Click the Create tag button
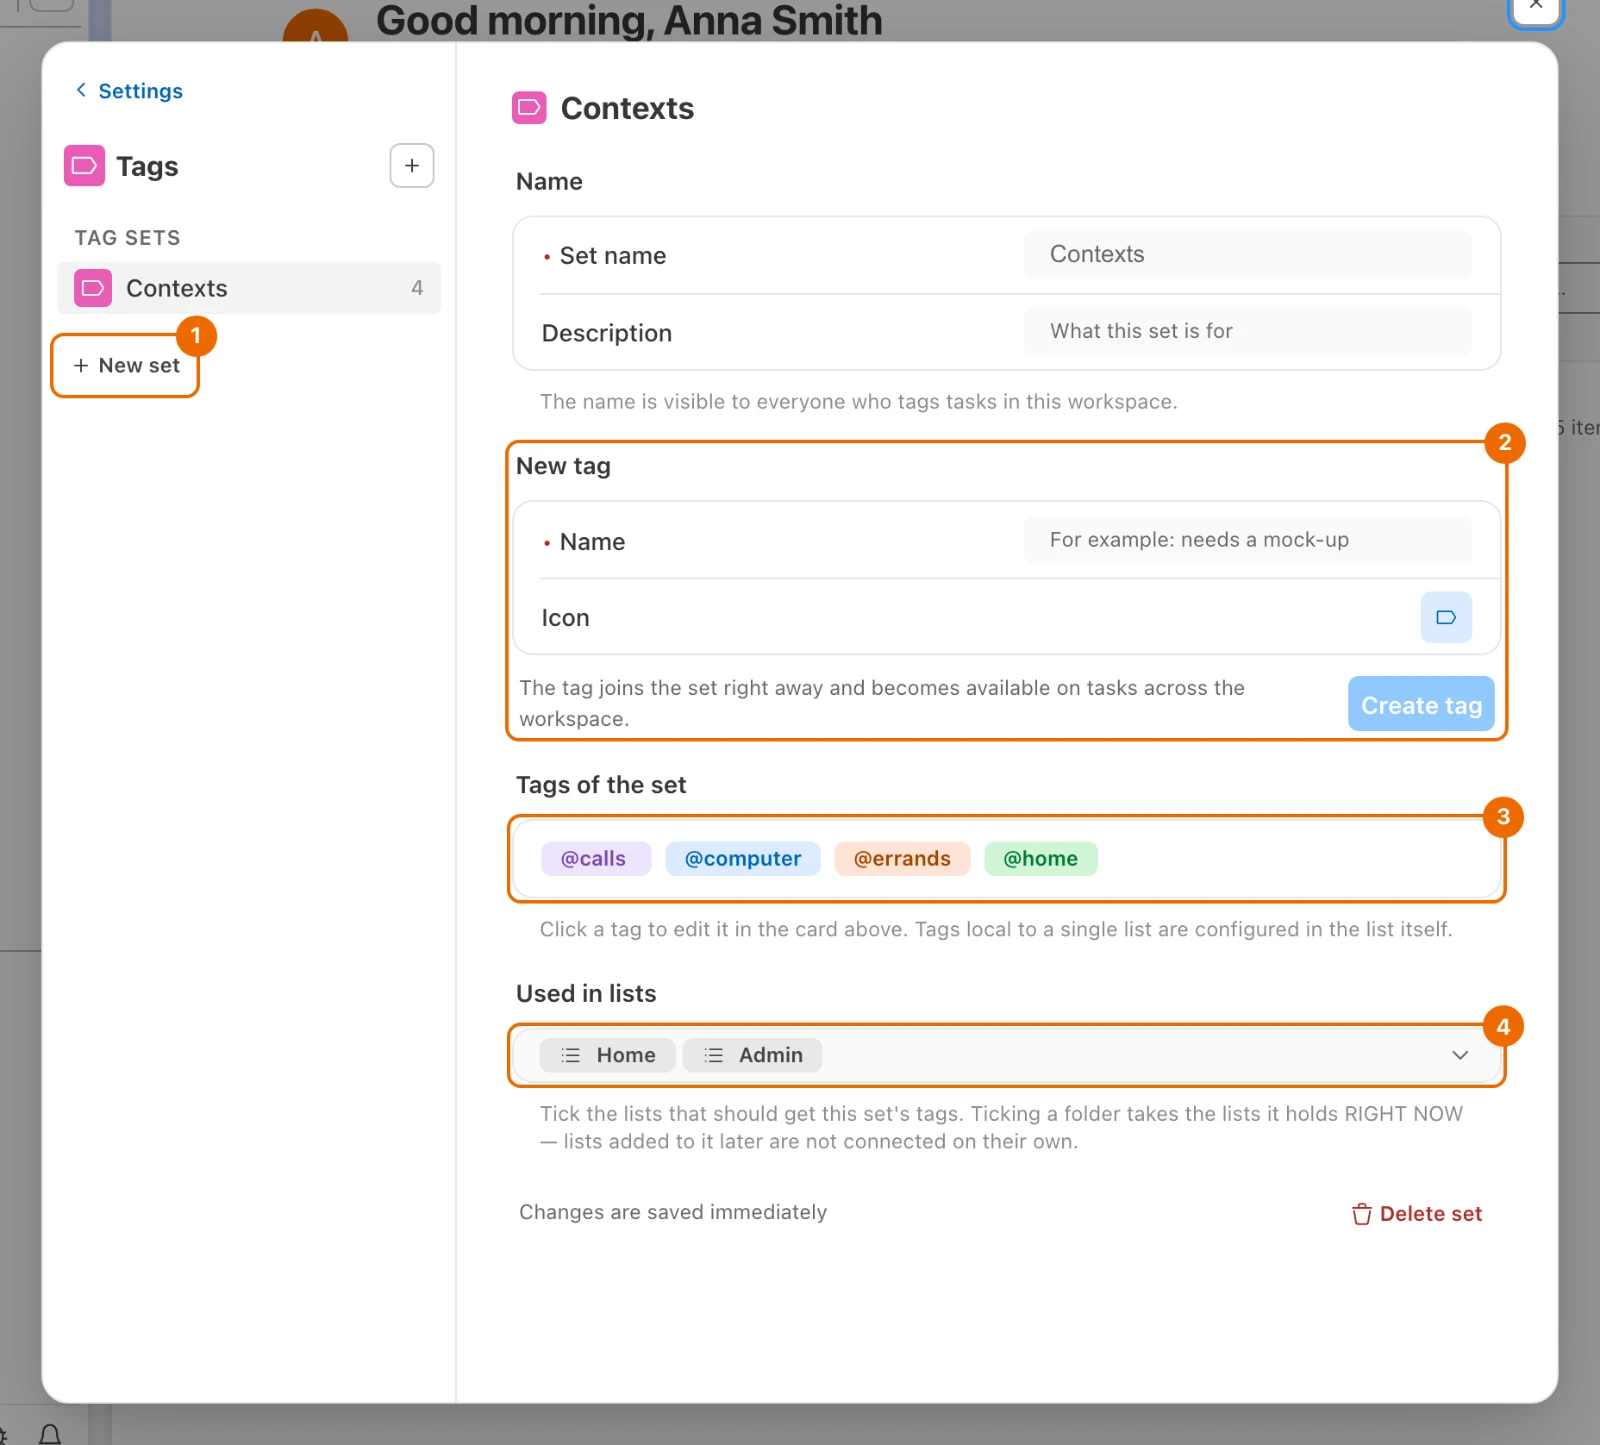 click(1421, 705)
